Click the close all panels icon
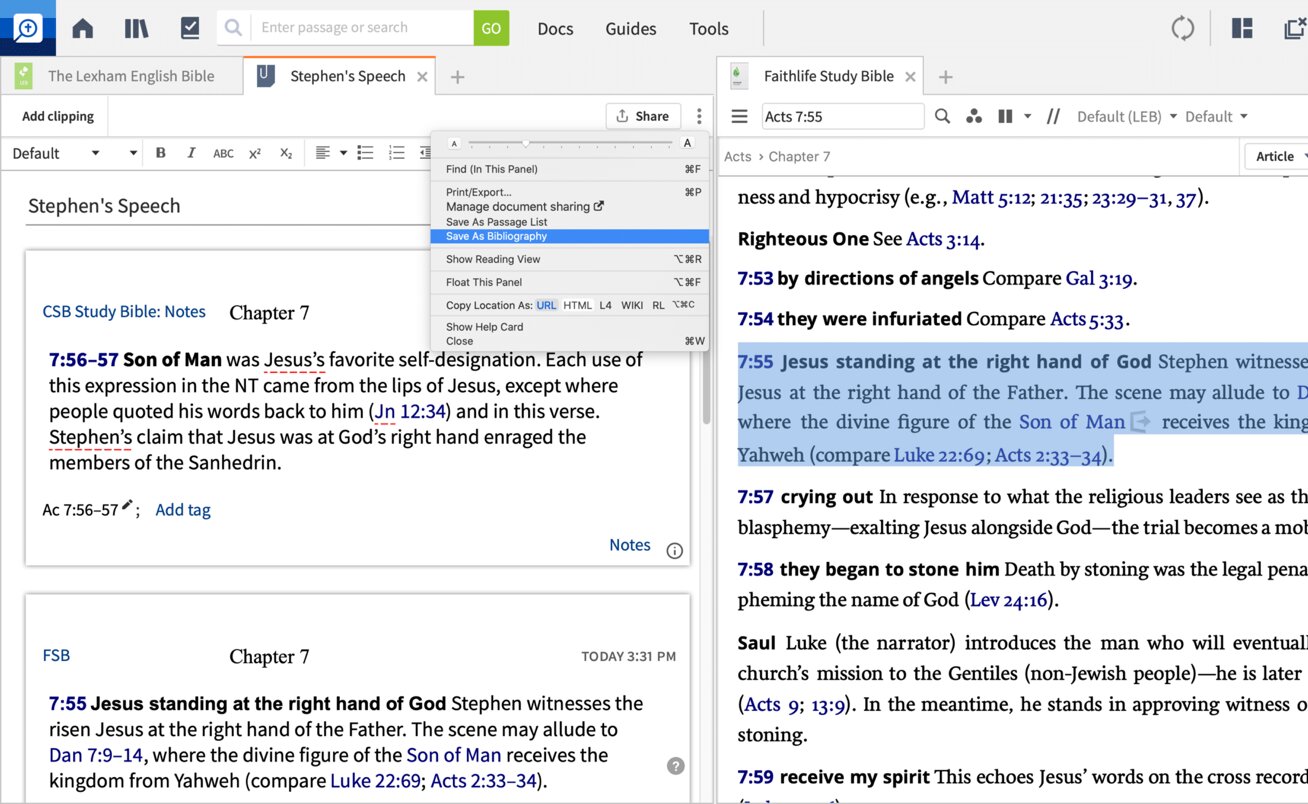 tap(1295, 28)
